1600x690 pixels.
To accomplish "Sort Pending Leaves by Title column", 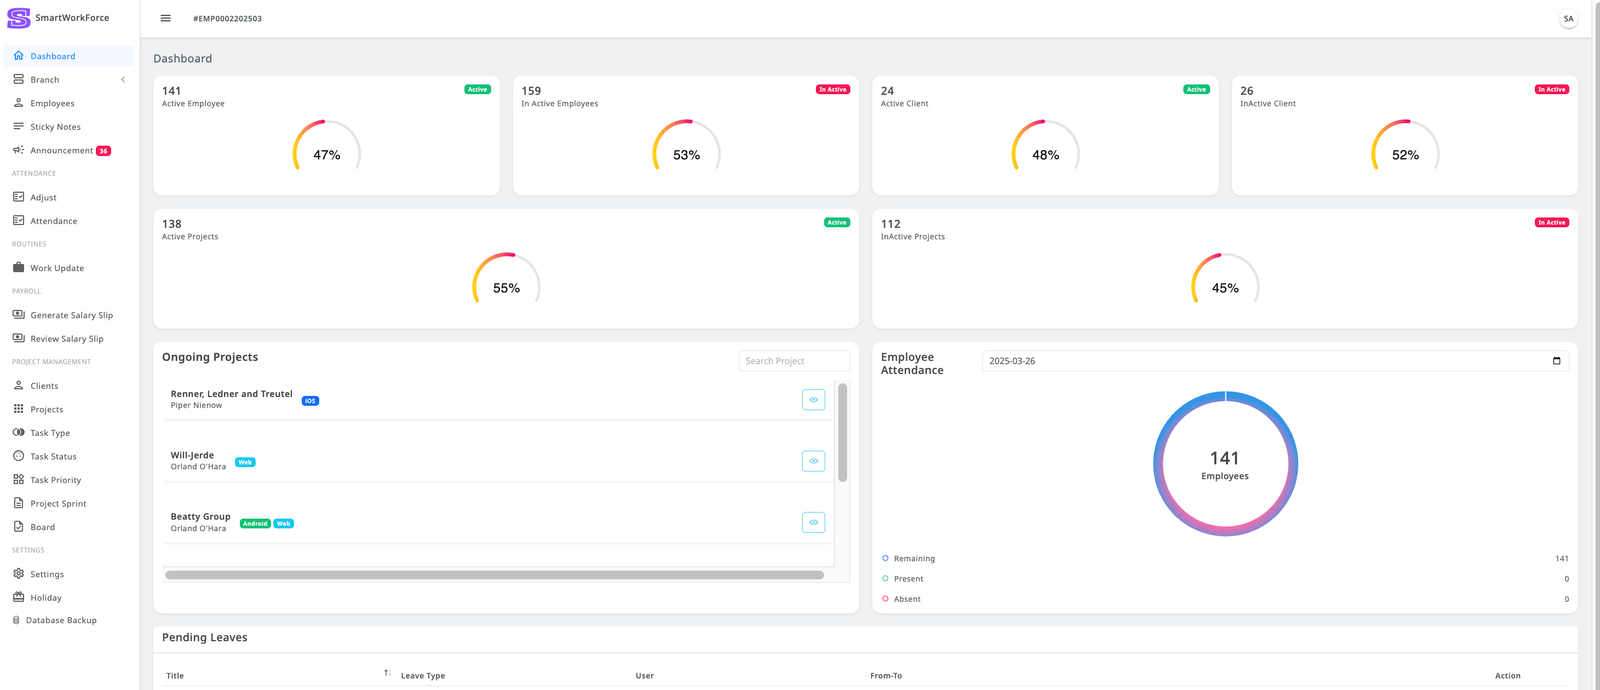I will pos(387,674).
